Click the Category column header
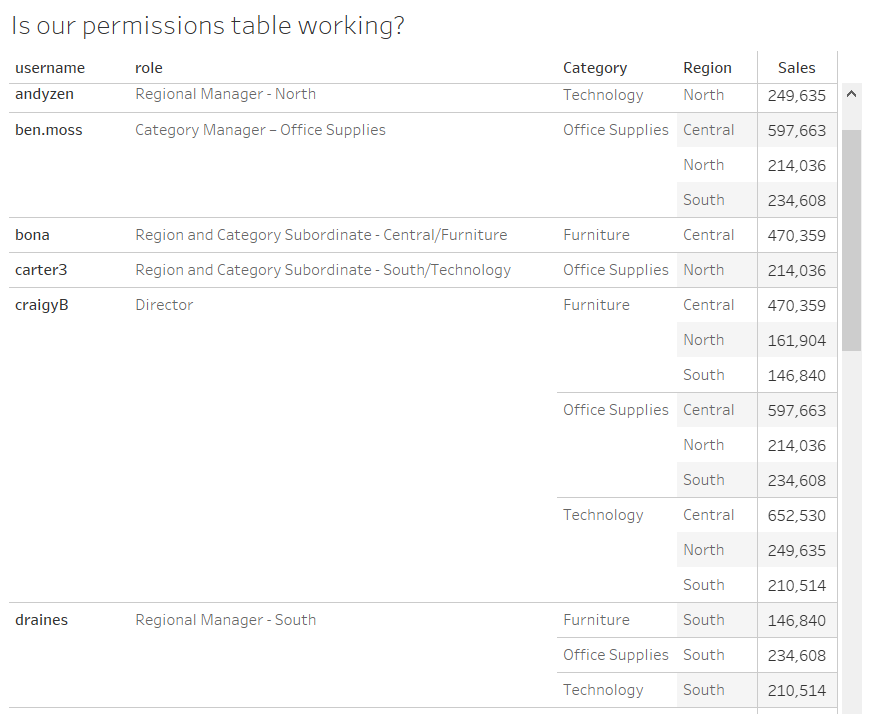This screenshot has width=869, height=714. (595, 68)
